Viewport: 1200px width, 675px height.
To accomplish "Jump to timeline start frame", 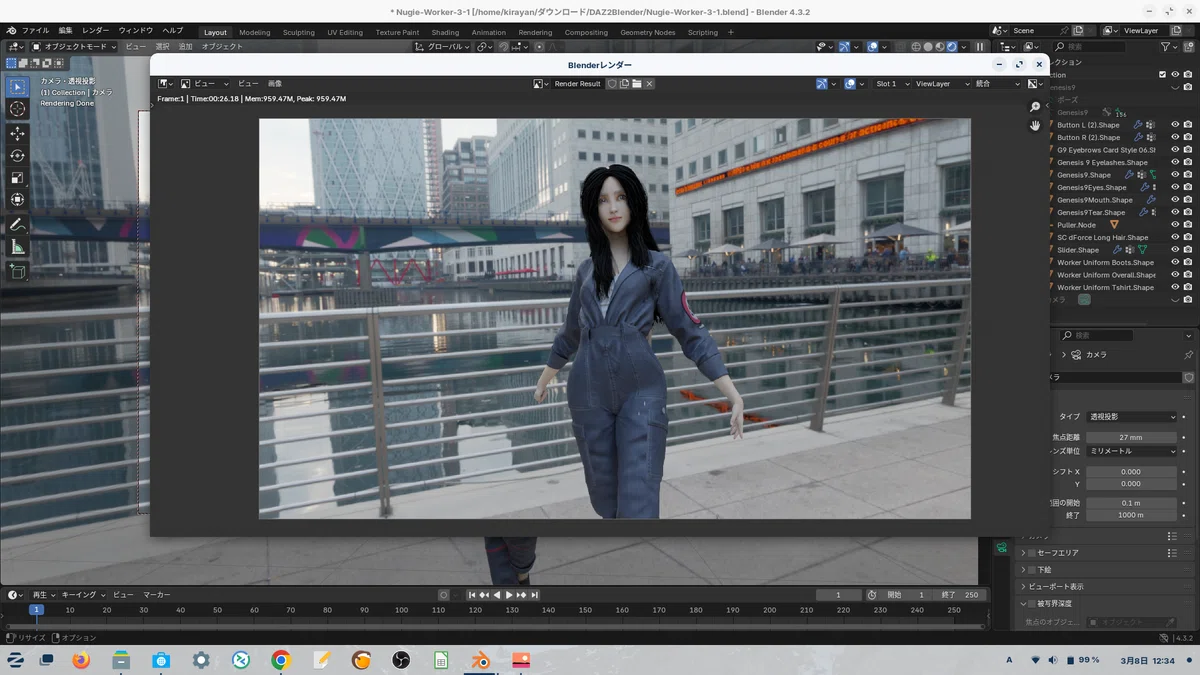I will [472, 595].
